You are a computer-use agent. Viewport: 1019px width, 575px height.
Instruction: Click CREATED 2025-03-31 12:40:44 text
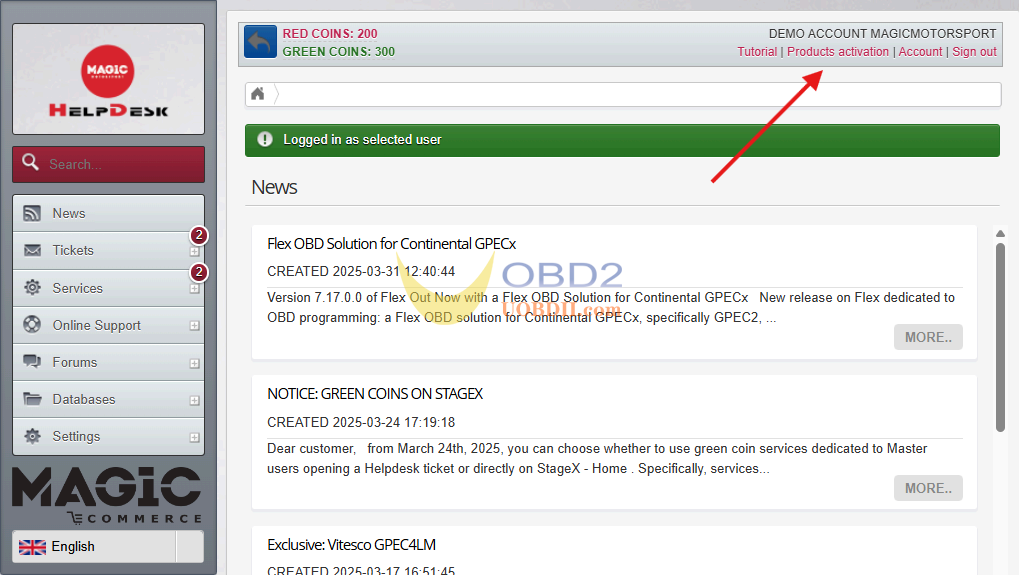point(361,272)
